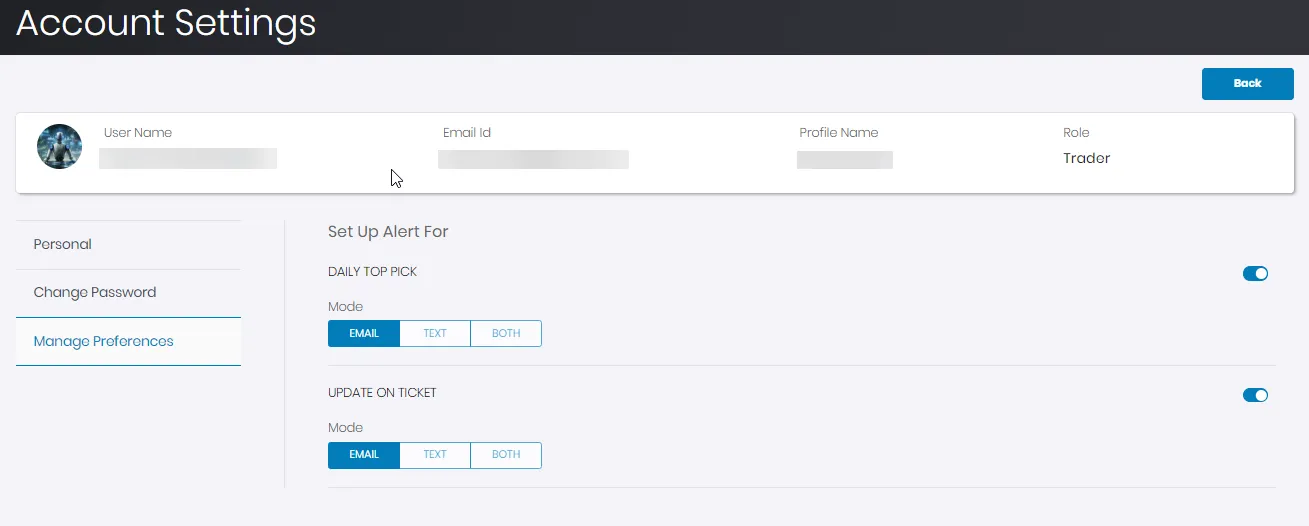Click the Back button
The height and width of the screenshot is (526, 1309).
[1247, 84]
